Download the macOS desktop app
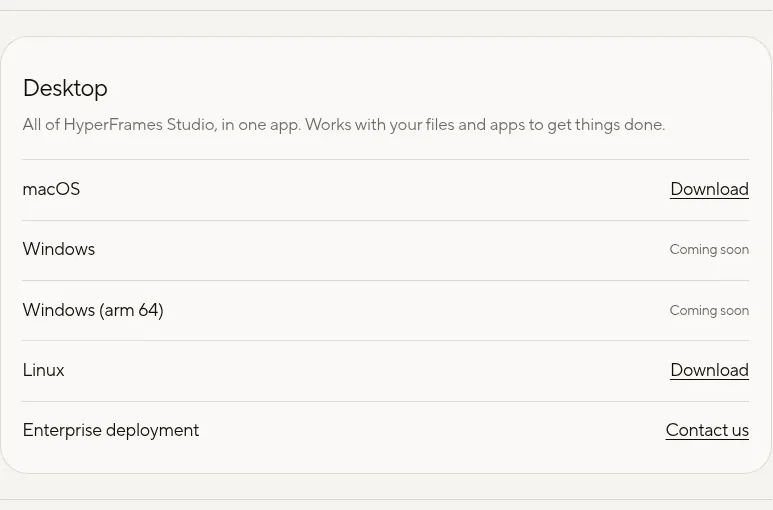 pos(709,189)
